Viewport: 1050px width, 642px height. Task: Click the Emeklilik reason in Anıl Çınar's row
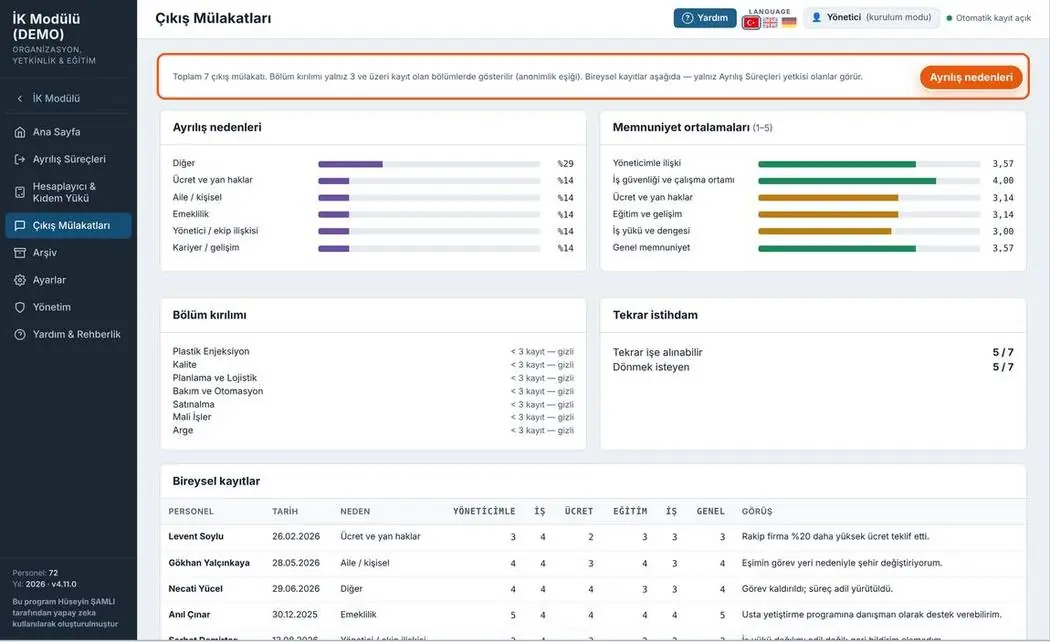coord(358,615)
